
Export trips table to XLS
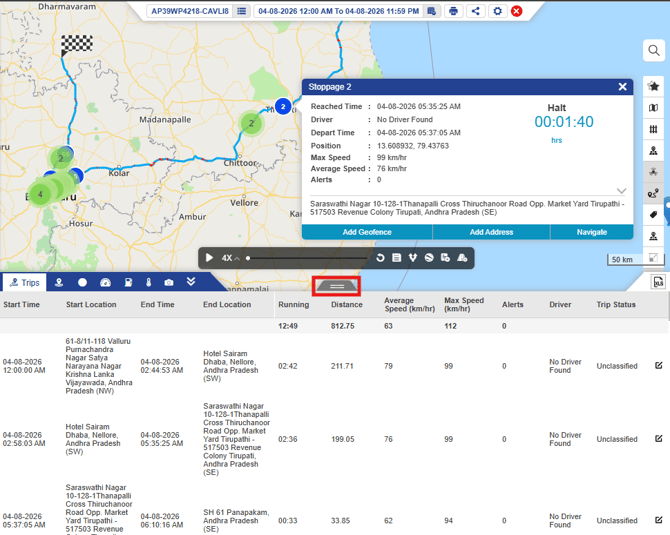click(658, 282)
